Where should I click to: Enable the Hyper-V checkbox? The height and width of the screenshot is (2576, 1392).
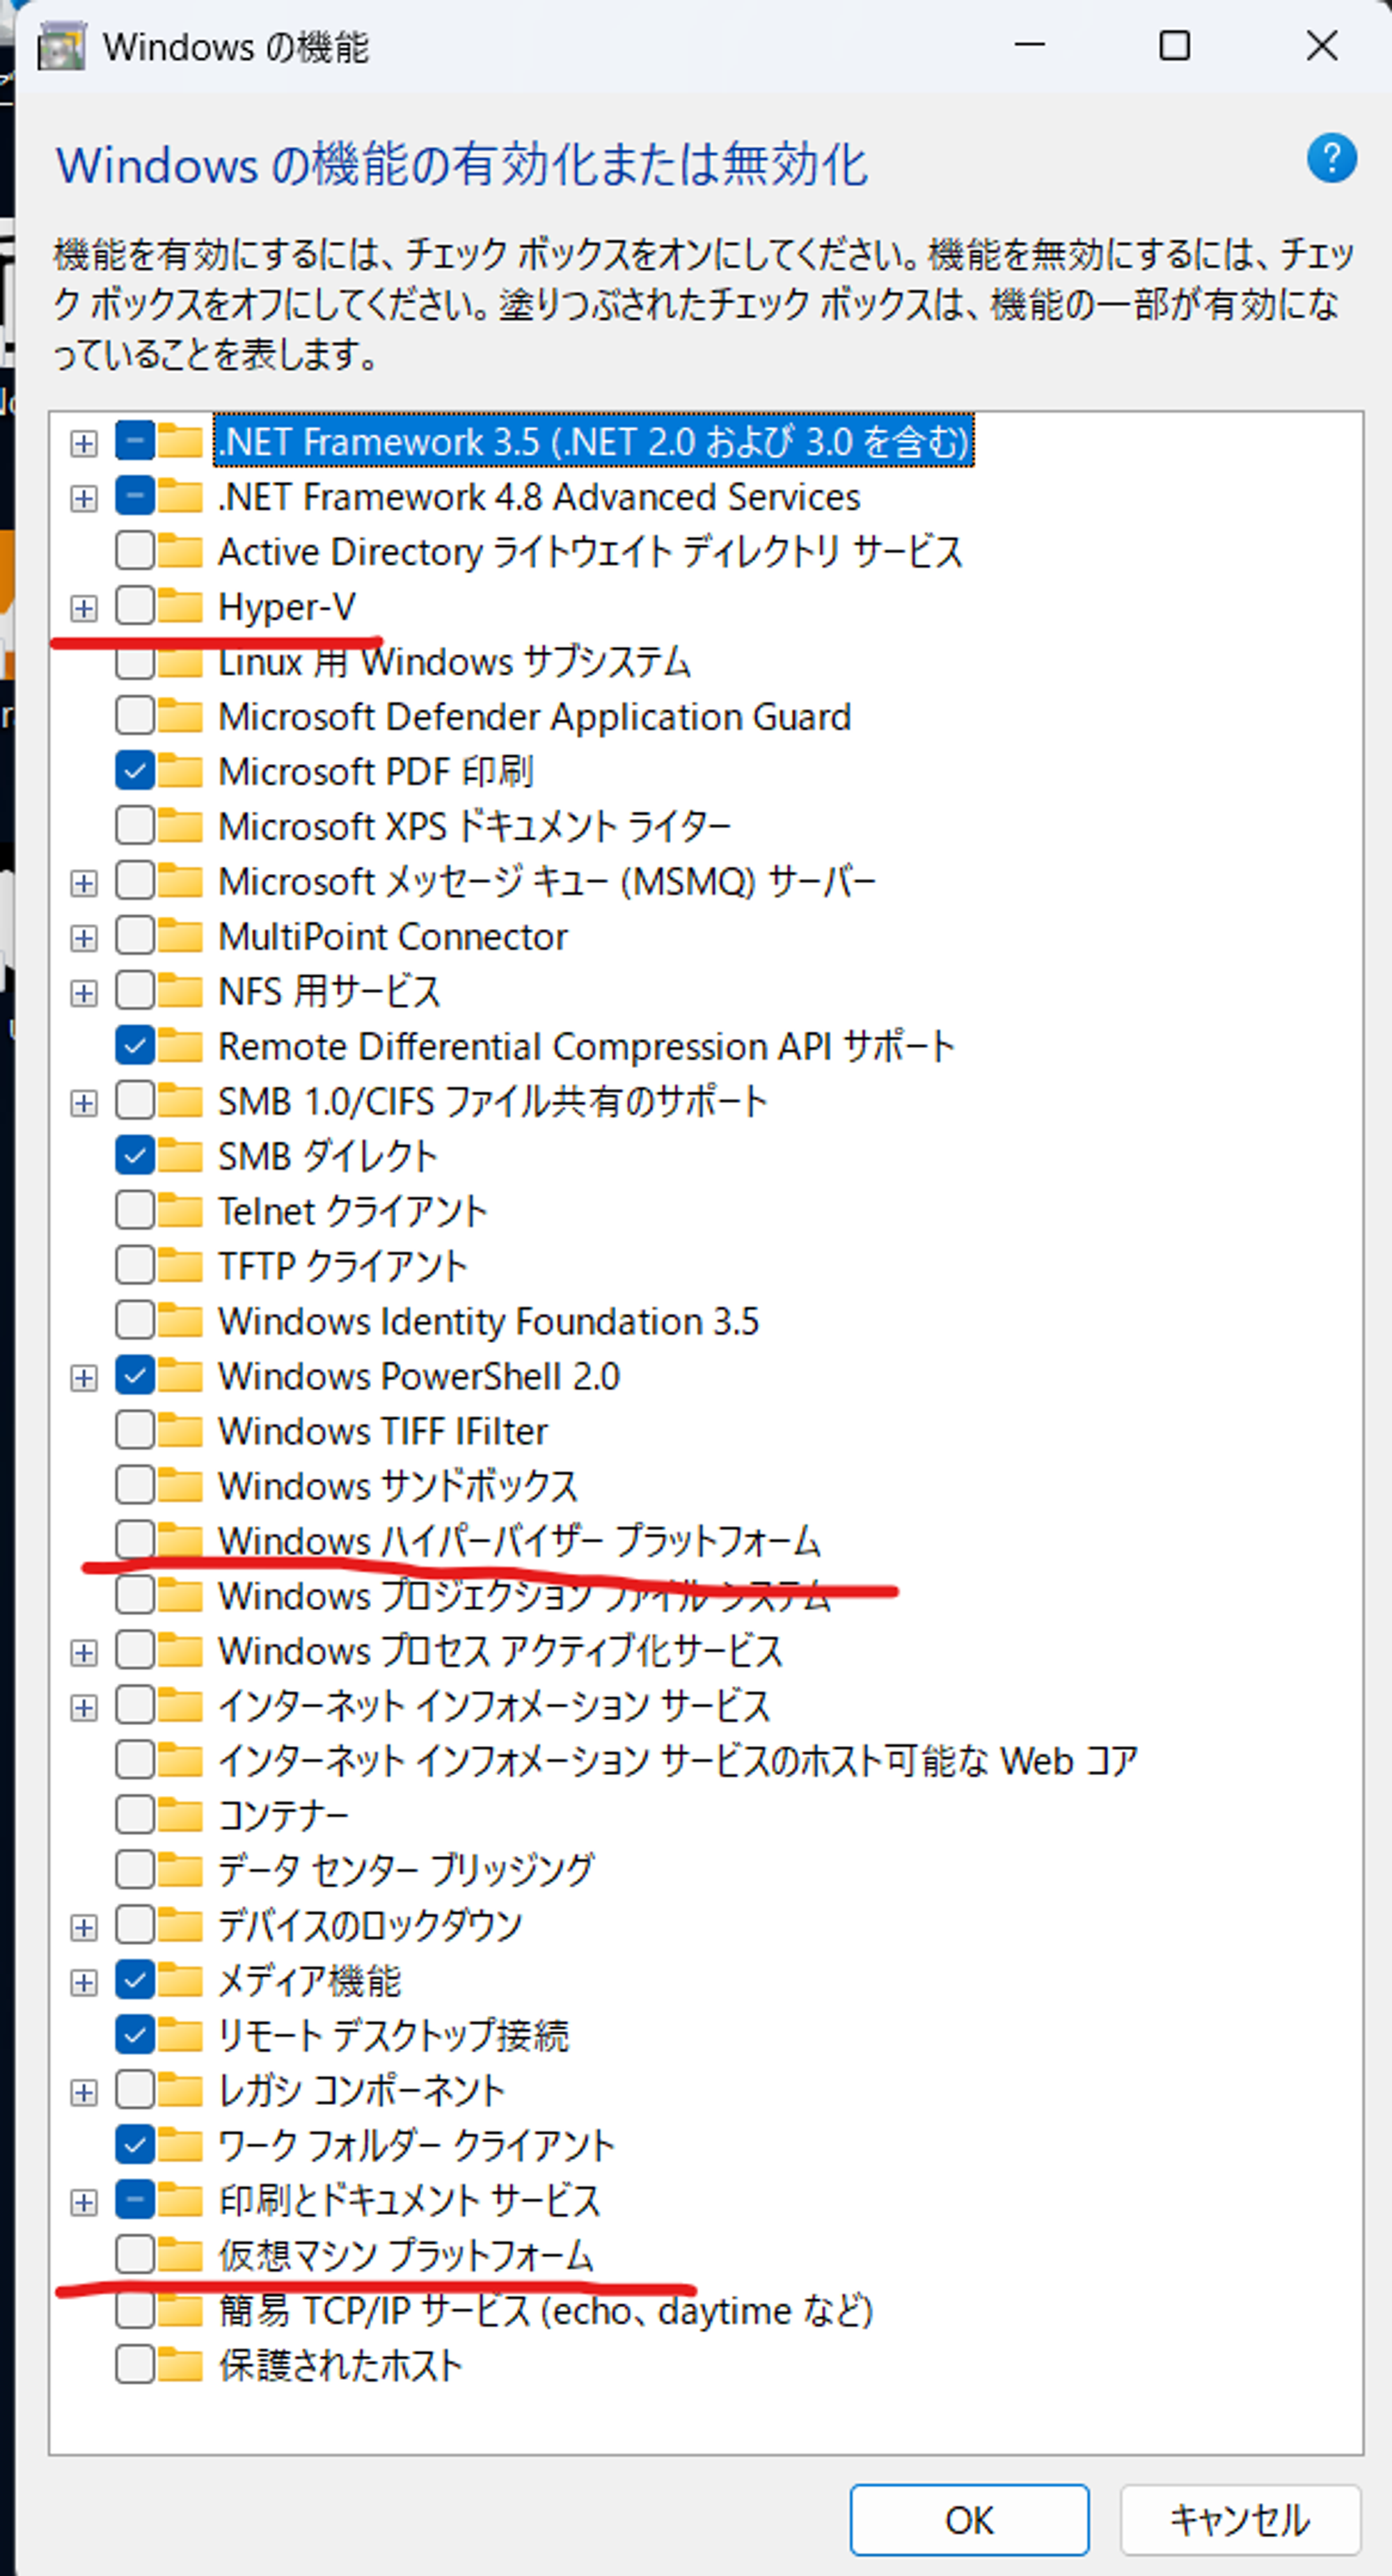135,605
